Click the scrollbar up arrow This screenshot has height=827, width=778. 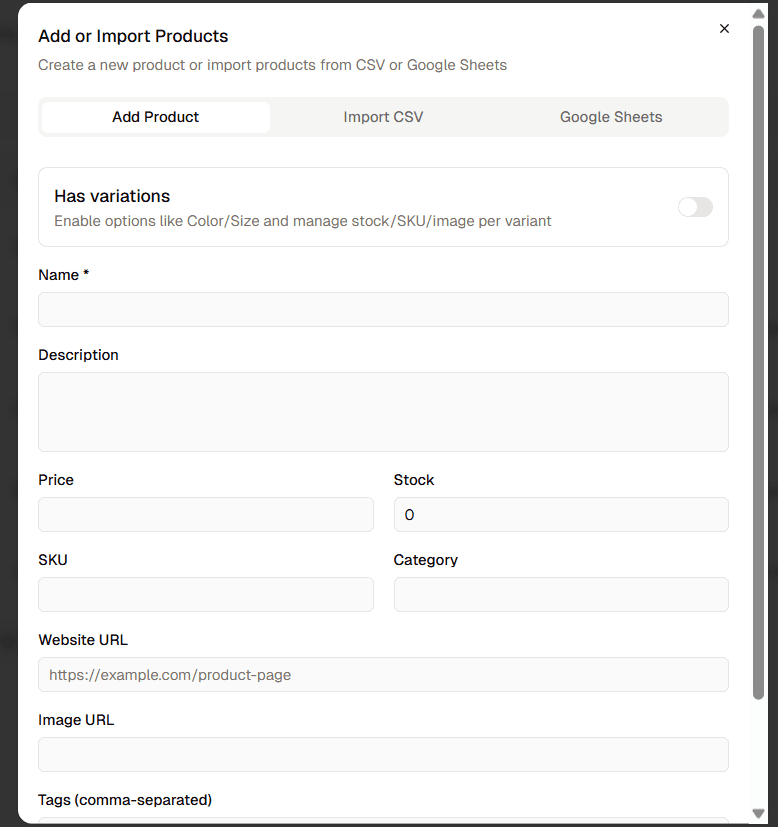758,12
